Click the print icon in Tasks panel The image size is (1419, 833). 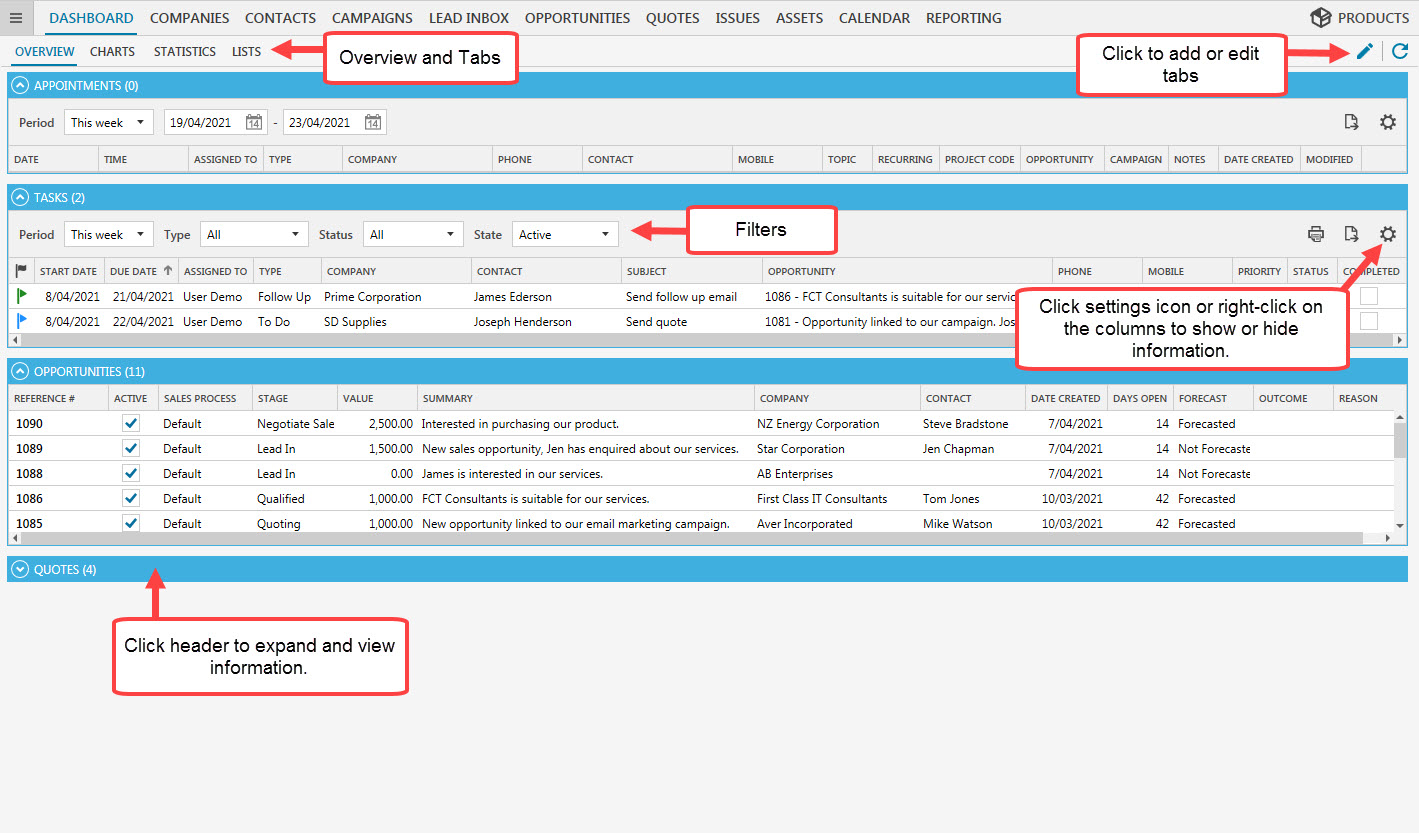coord(1316,233)
